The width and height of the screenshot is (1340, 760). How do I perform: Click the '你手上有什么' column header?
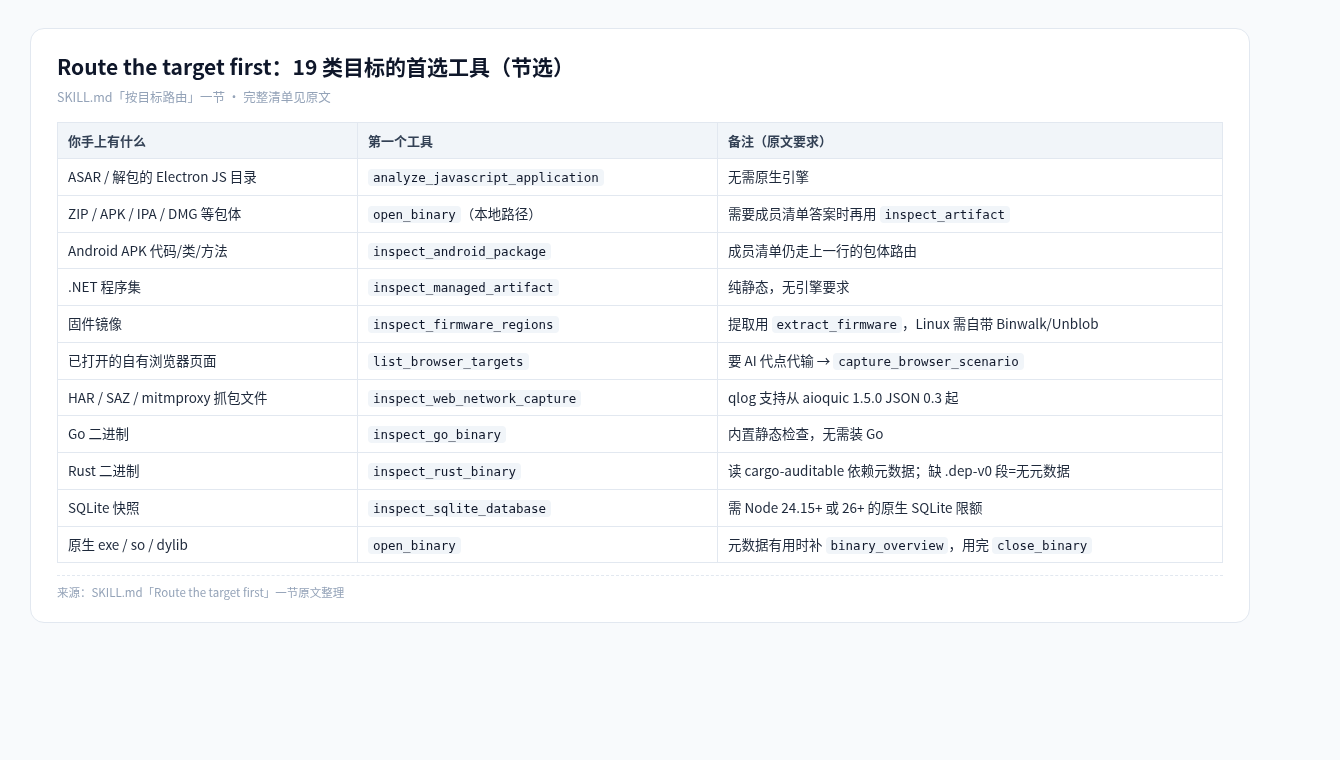pyautogui.click(x=208, y=141)
